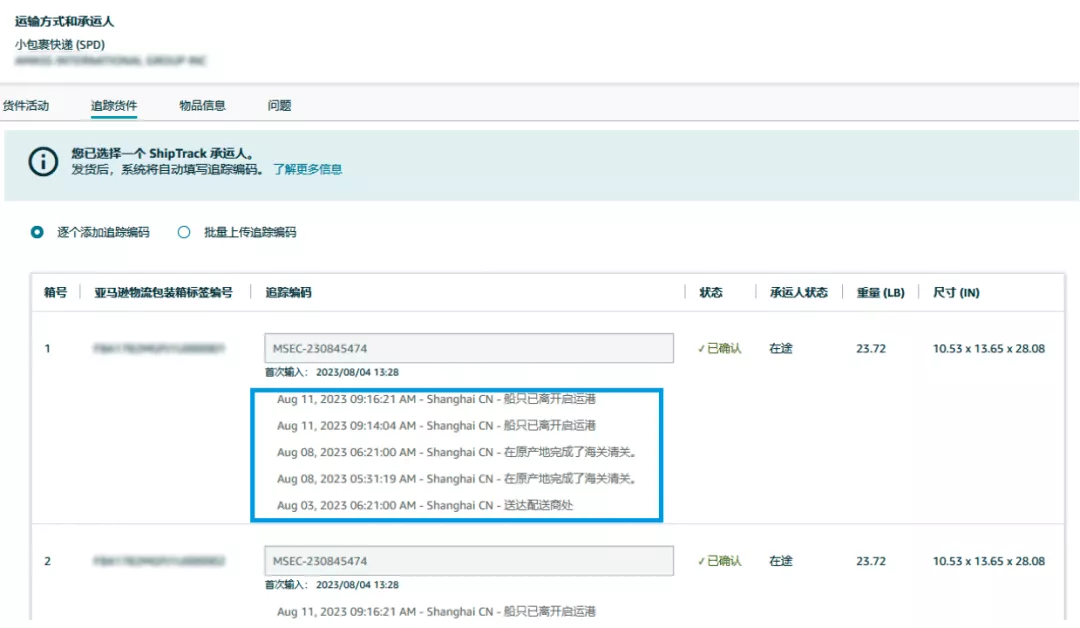Open the 物品信息 tab

(204, 104)
